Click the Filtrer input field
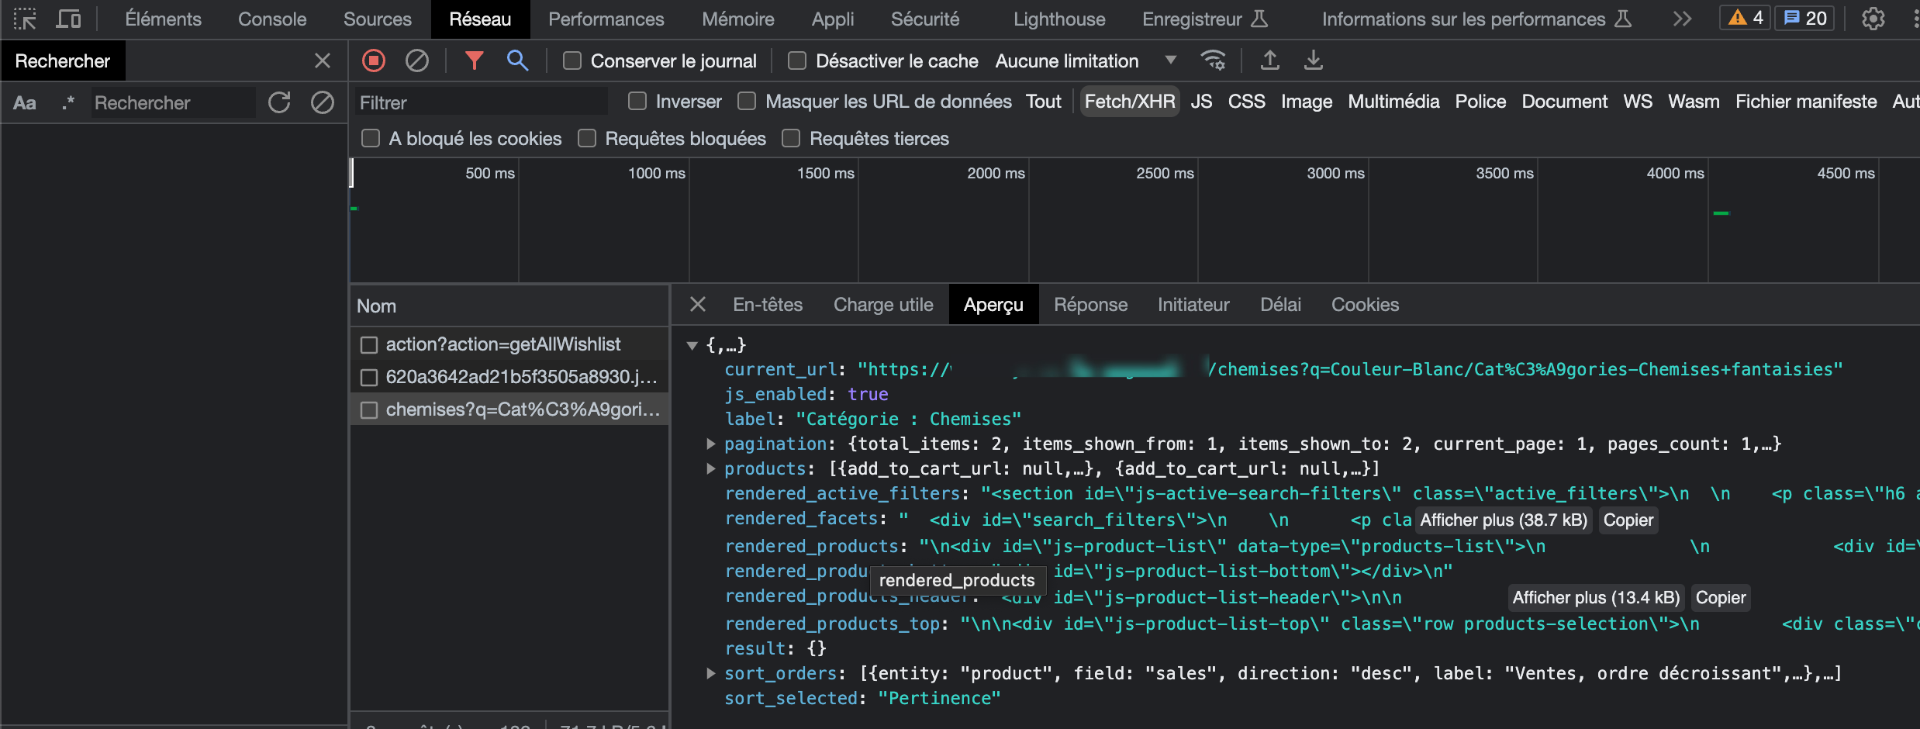1920x729 pixels. click(x=481, y=102)
